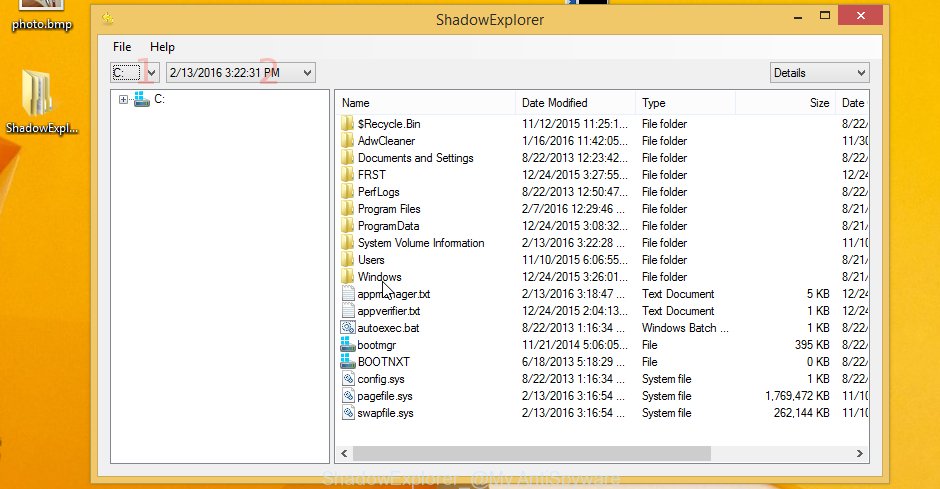Click the Windows folder icon
The height and width of the screenshot is (489, 940).
(348, 277)
